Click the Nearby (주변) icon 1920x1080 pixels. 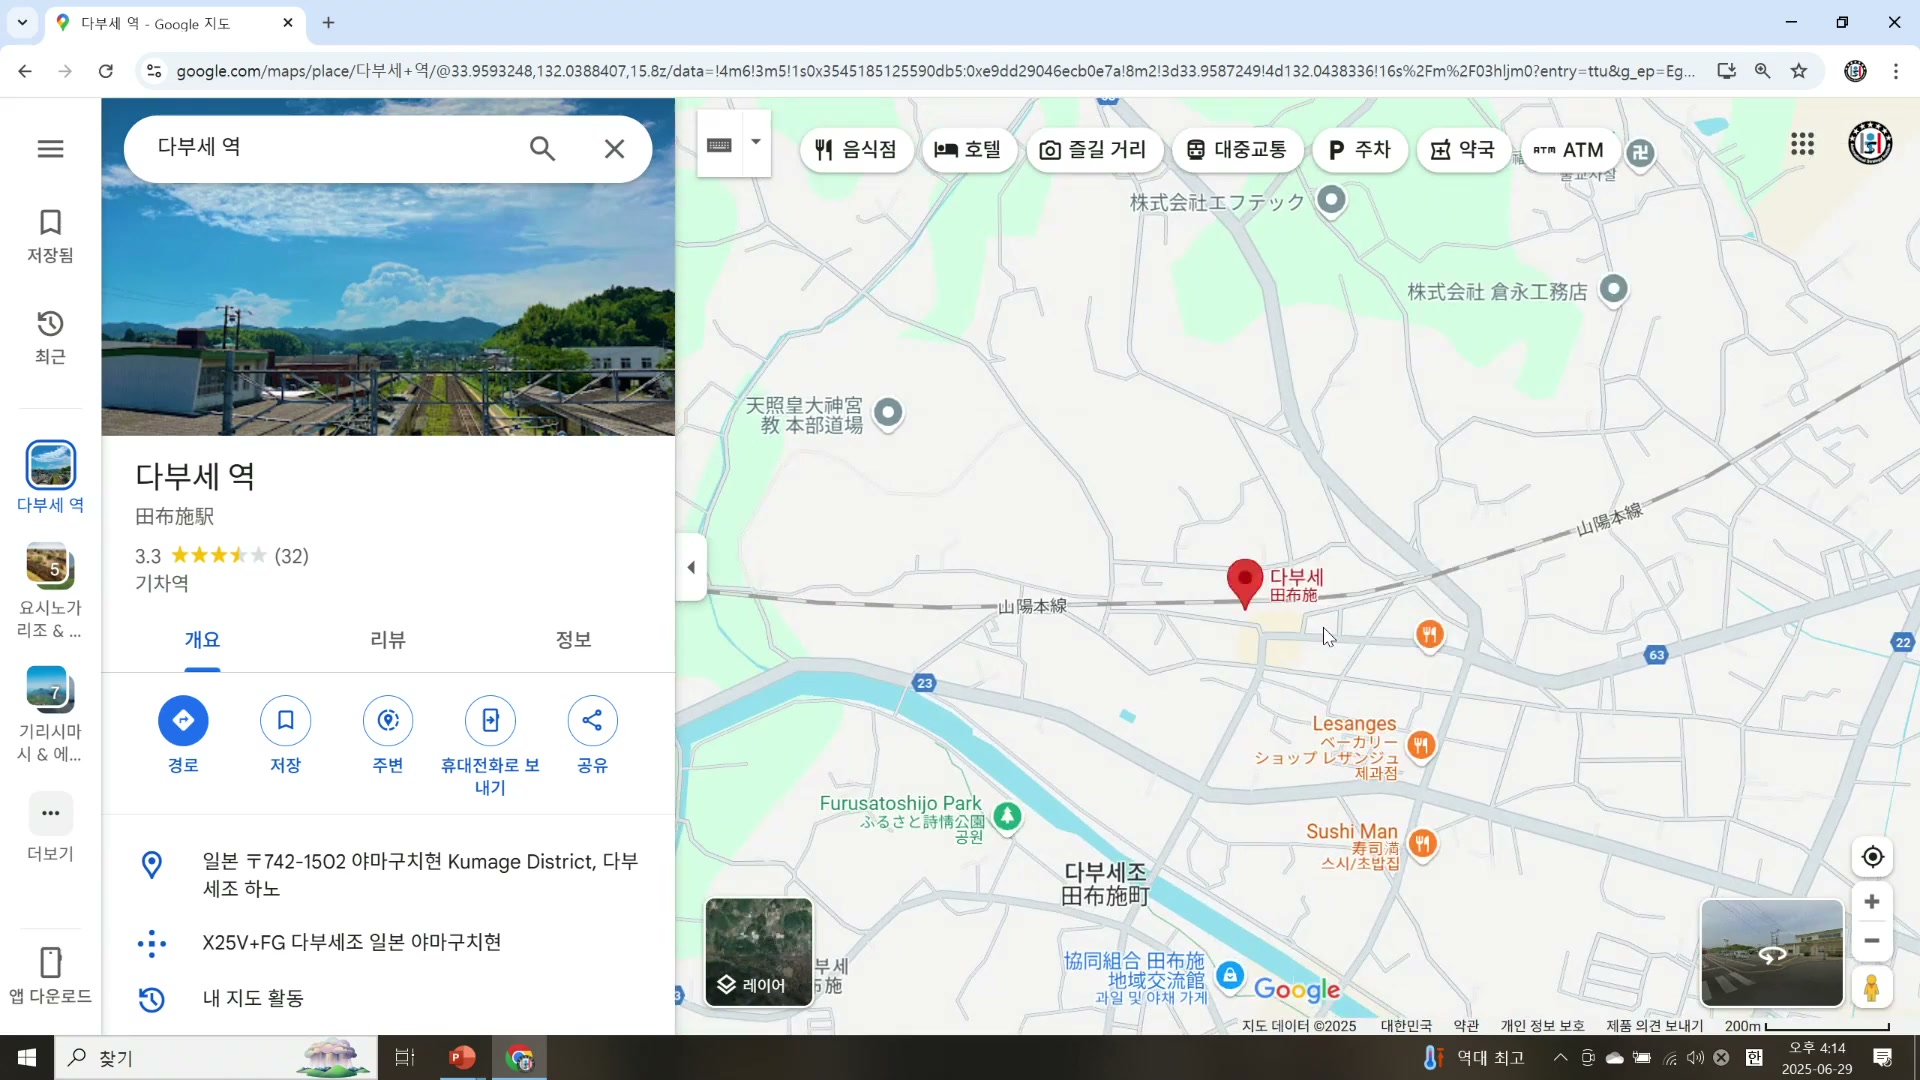point(388,721)
